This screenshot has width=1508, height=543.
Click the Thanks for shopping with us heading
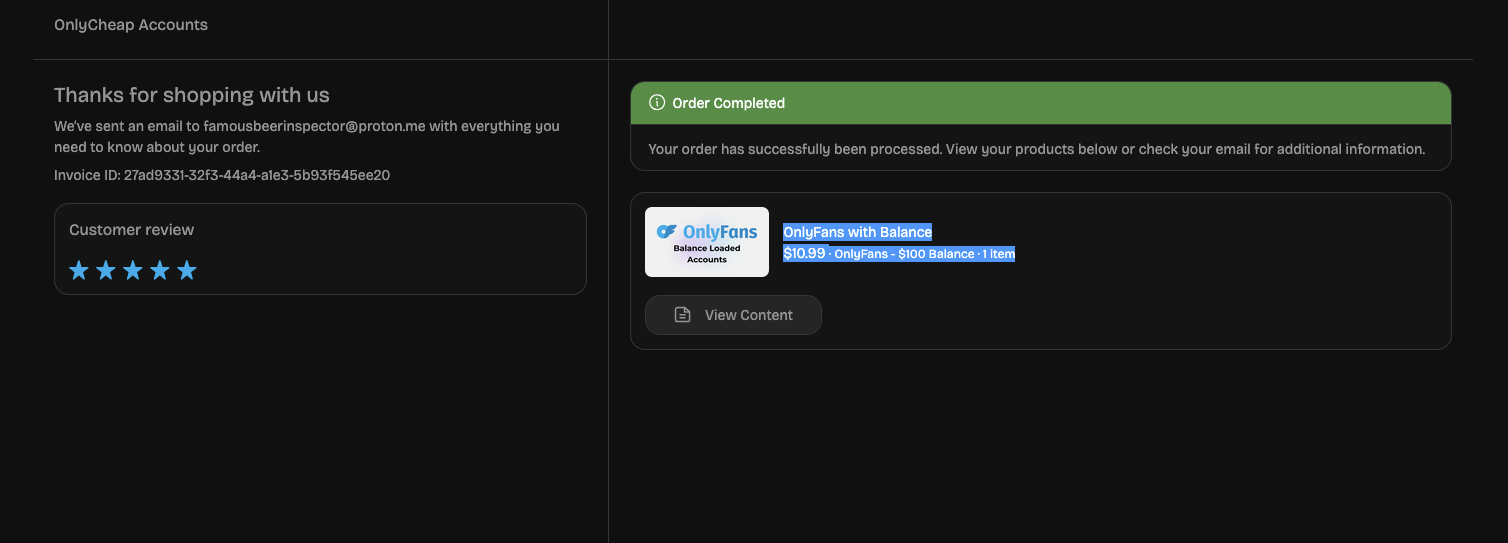192,95
